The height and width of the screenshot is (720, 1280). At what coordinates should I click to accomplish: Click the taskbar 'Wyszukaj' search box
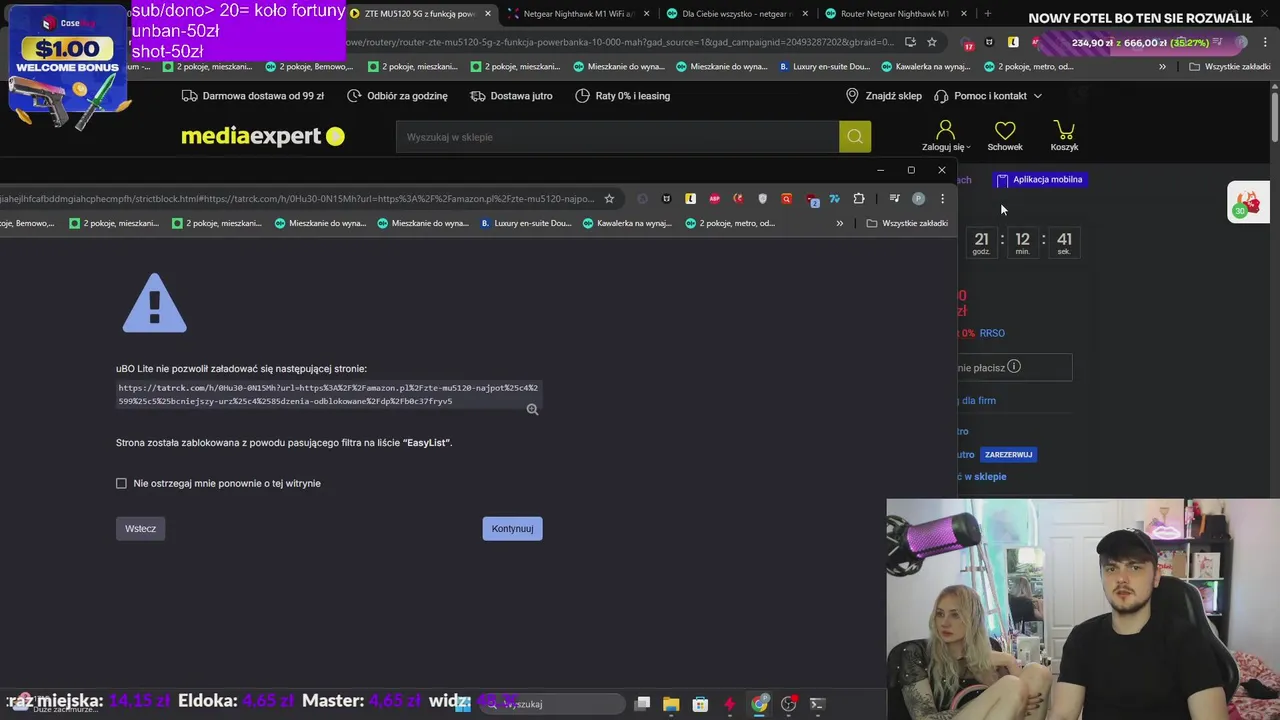550,704
